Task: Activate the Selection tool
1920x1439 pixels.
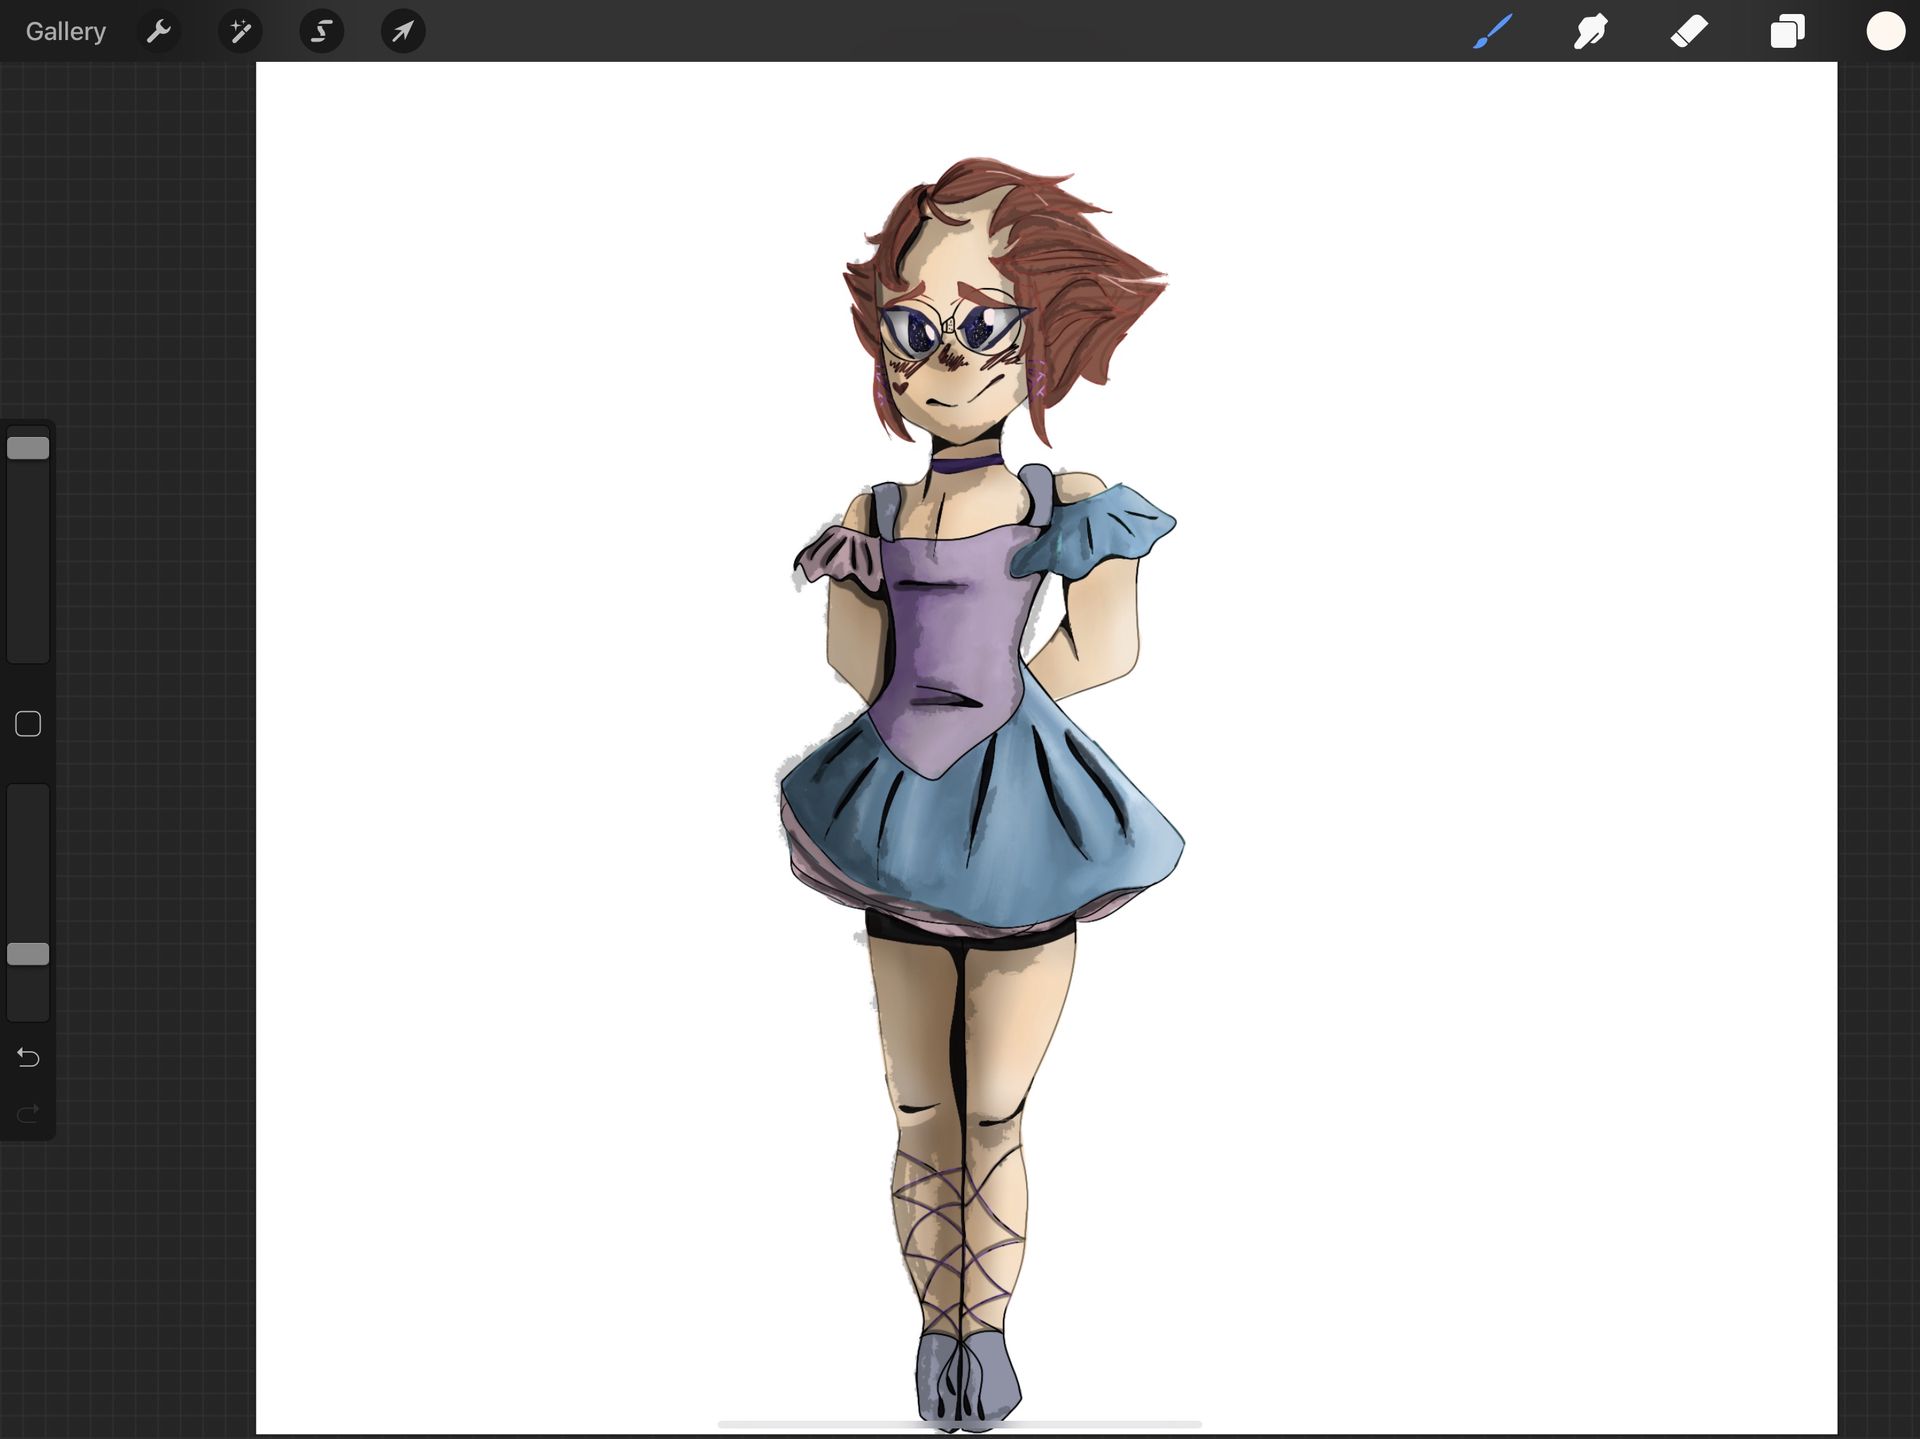Action: coord(321,31)
